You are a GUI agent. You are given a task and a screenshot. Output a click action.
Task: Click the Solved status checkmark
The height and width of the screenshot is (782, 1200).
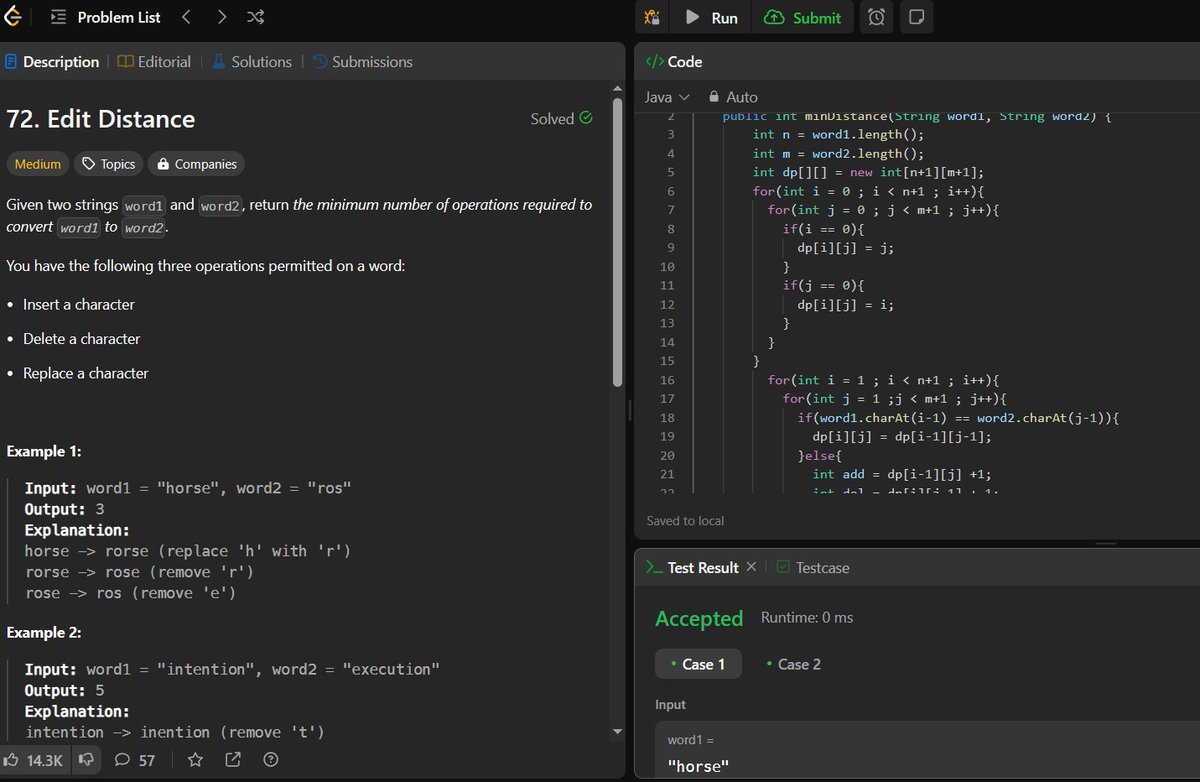pos(586,118)
